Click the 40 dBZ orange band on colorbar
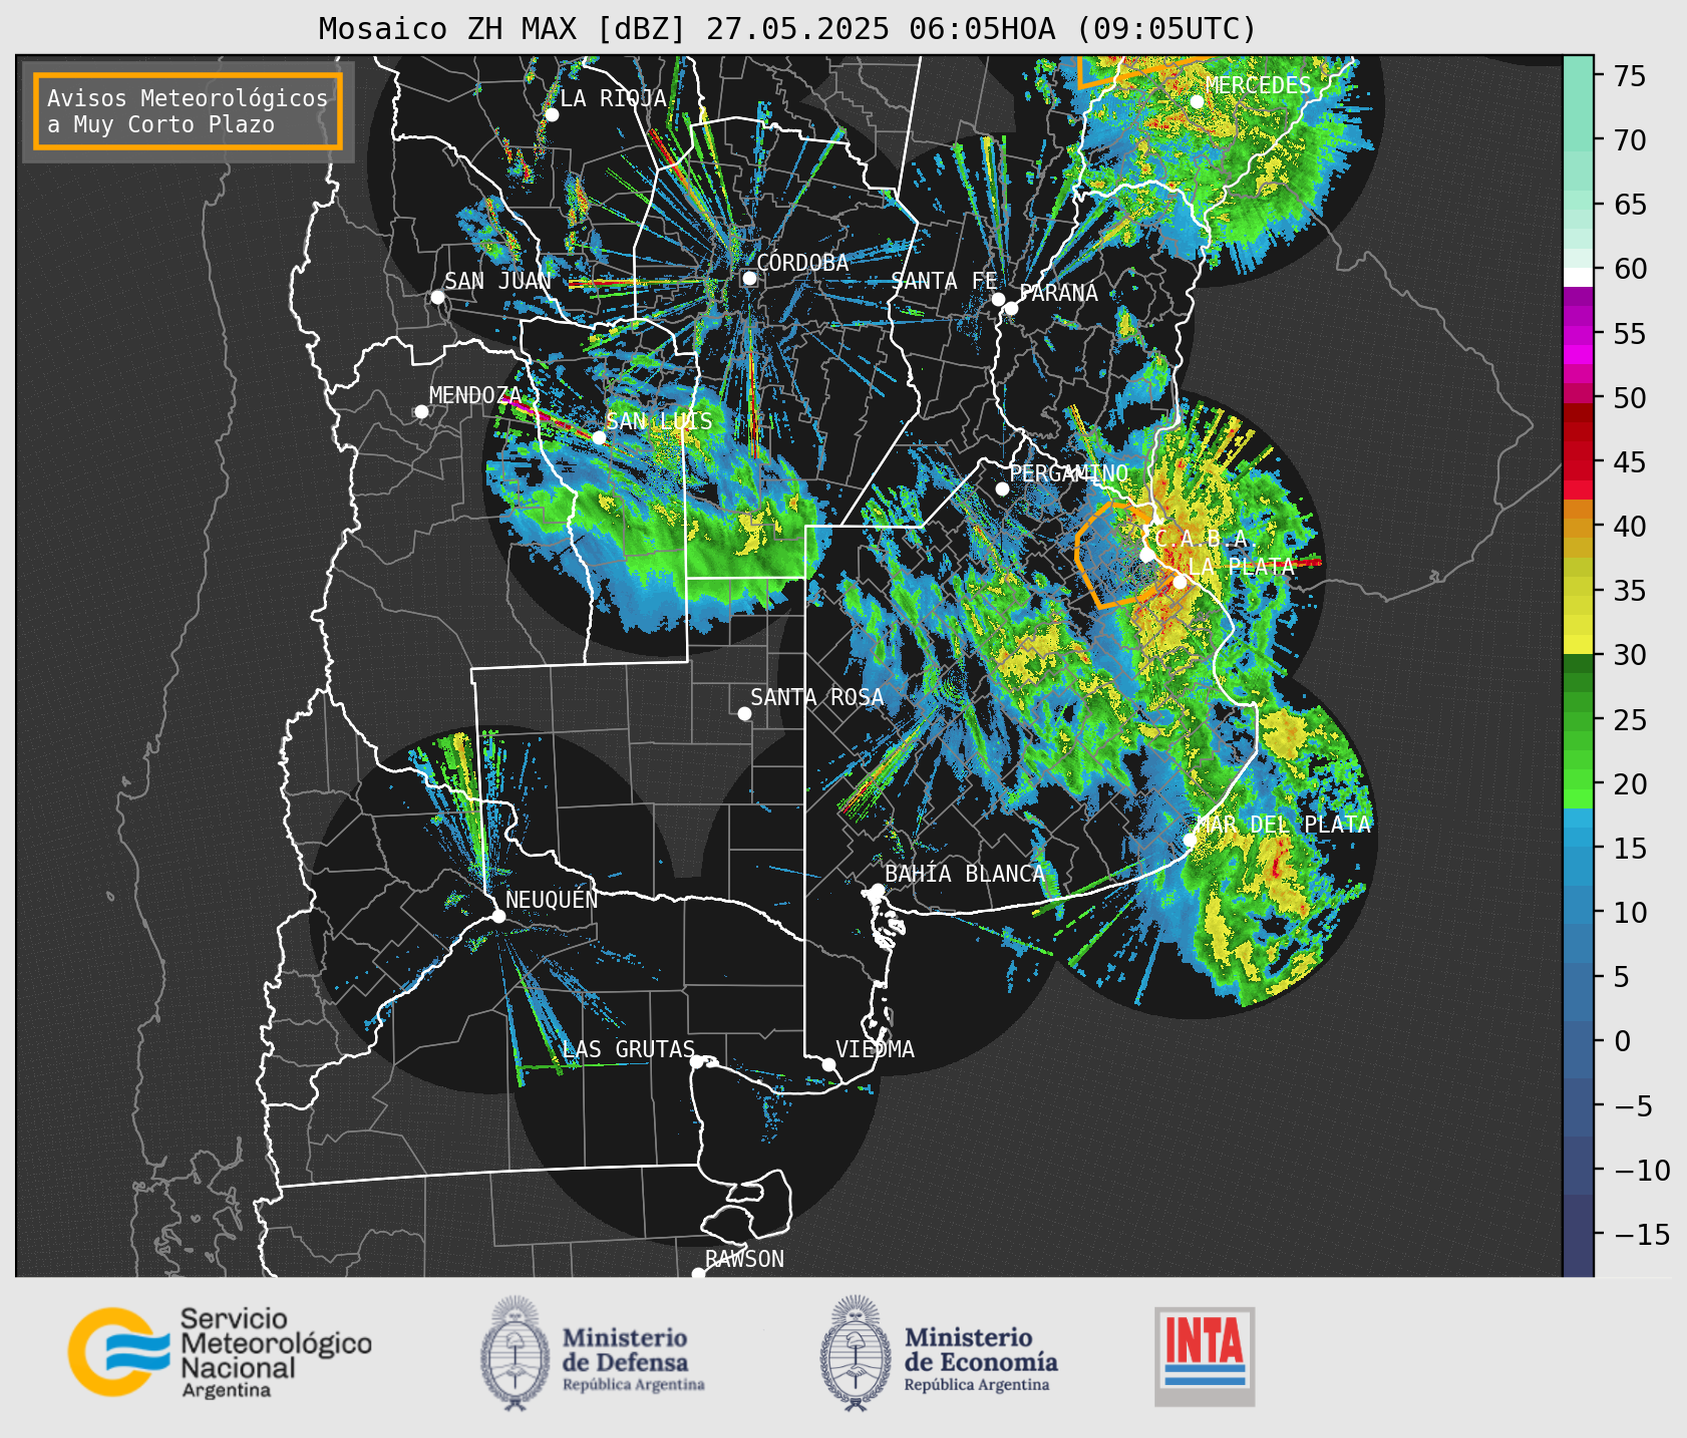 coord(1578,526)
